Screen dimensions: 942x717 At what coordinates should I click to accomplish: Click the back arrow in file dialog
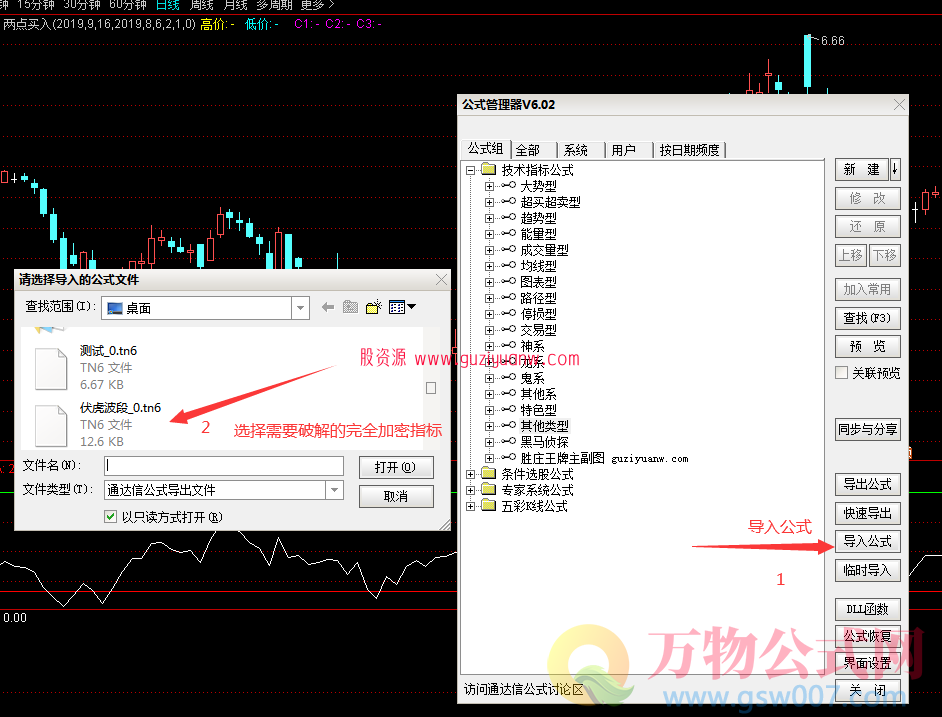pos(328,308)
